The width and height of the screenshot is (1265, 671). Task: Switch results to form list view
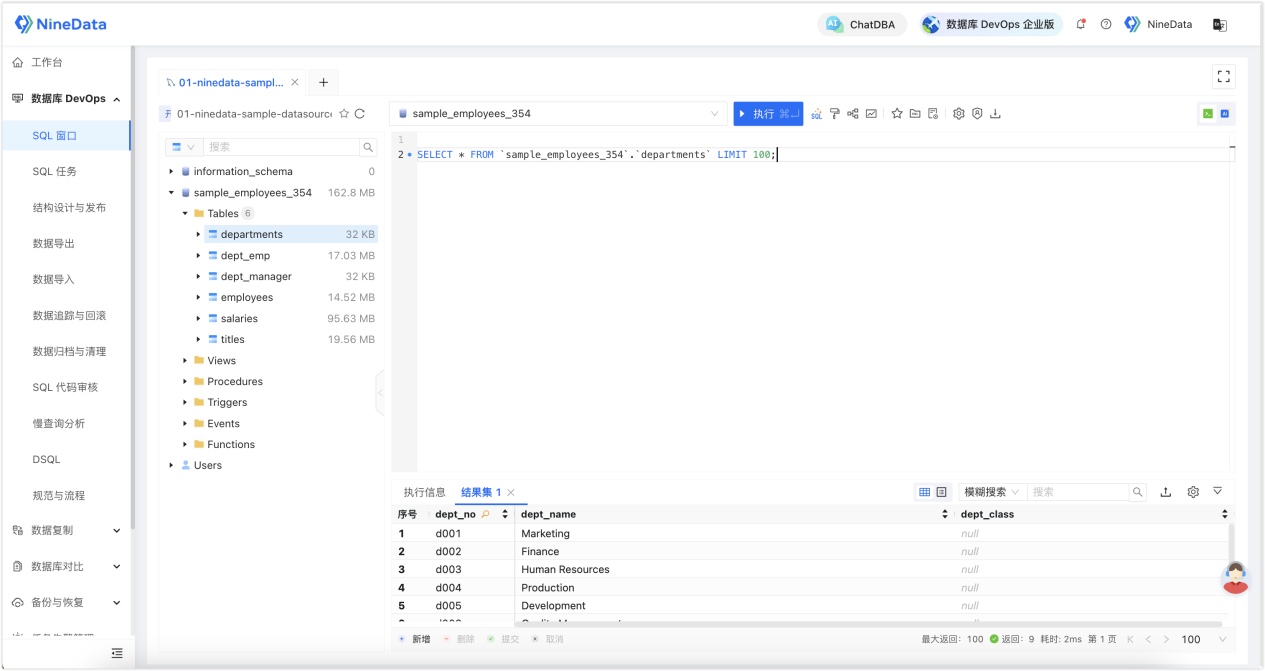(941, 492)
